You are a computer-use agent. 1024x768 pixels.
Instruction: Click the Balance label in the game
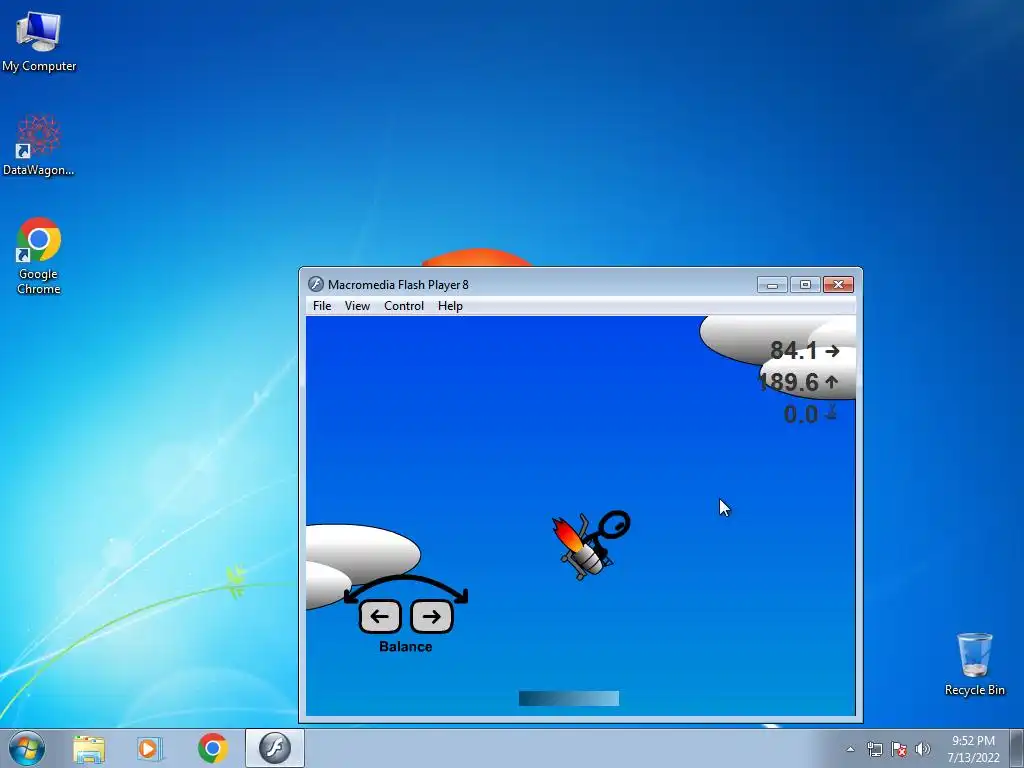406,647
